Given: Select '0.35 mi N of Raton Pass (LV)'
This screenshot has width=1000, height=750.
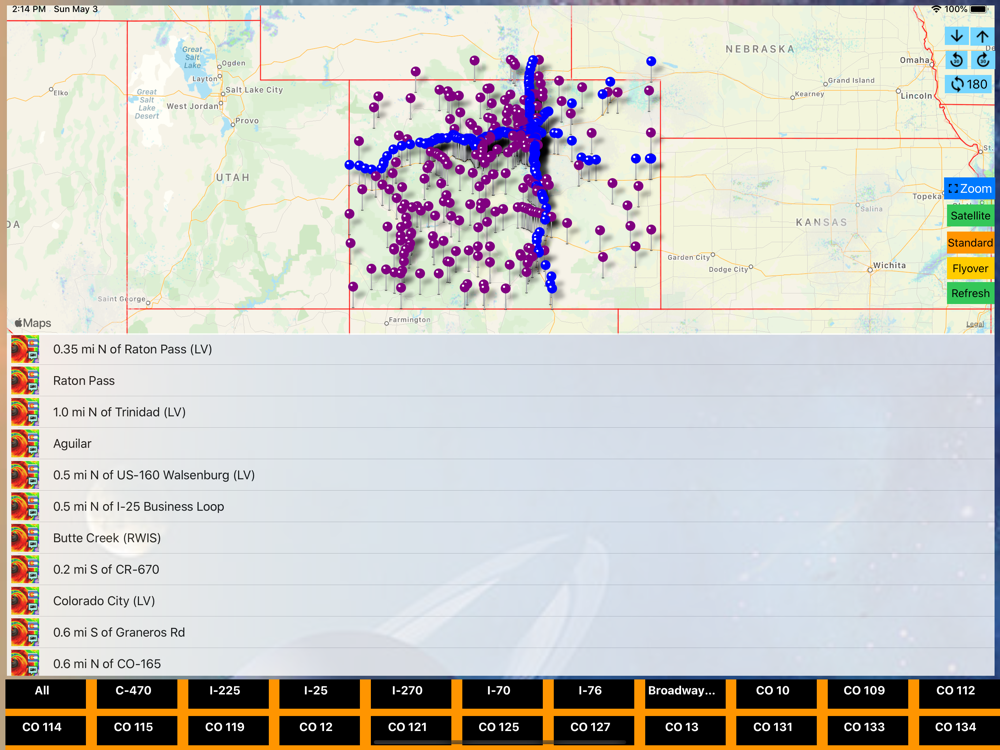Looking at the screenshot, I should (500, 349).
